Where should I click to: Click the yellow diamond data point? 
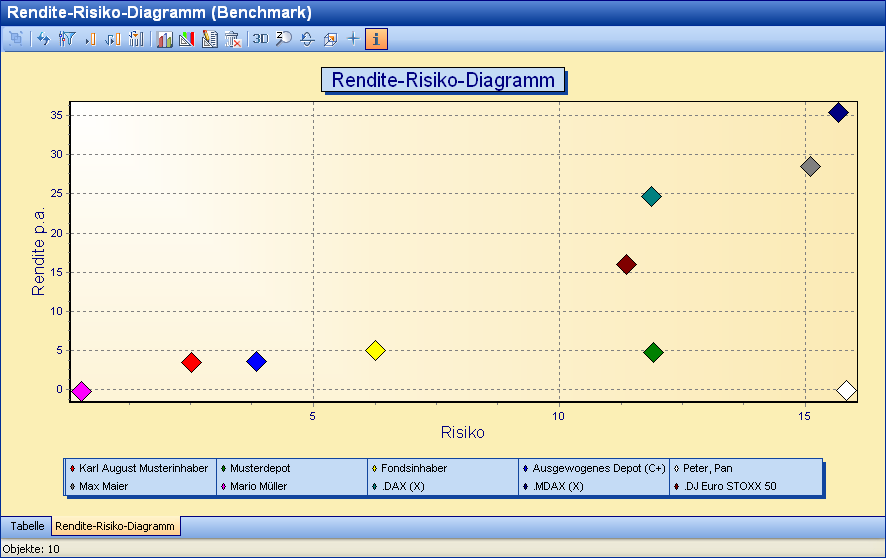[376, 350]
